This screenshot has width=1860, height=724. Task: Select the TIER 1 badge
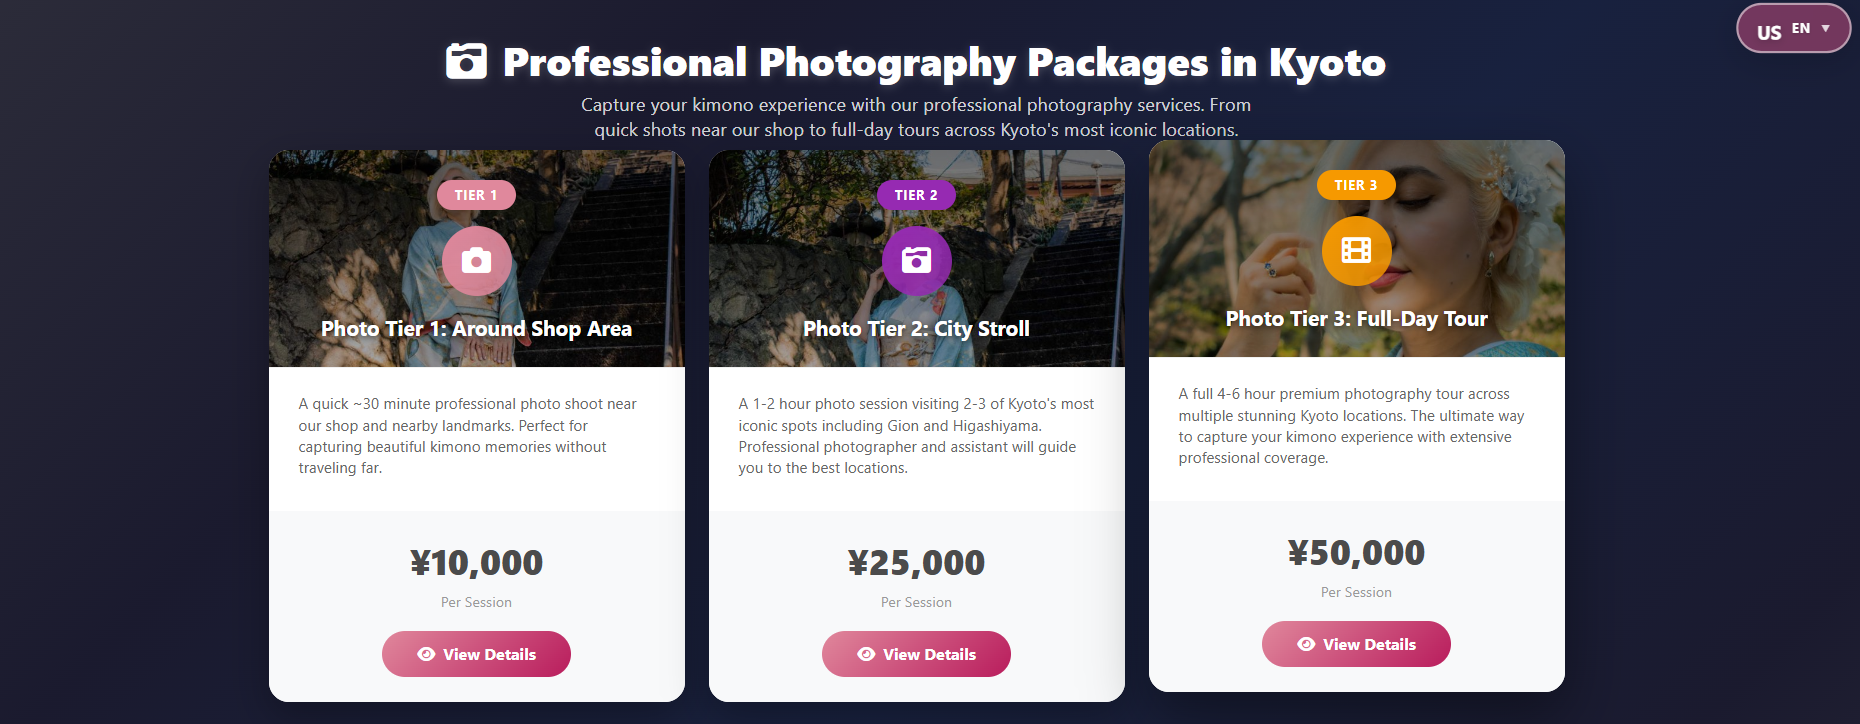click(476, 194)
